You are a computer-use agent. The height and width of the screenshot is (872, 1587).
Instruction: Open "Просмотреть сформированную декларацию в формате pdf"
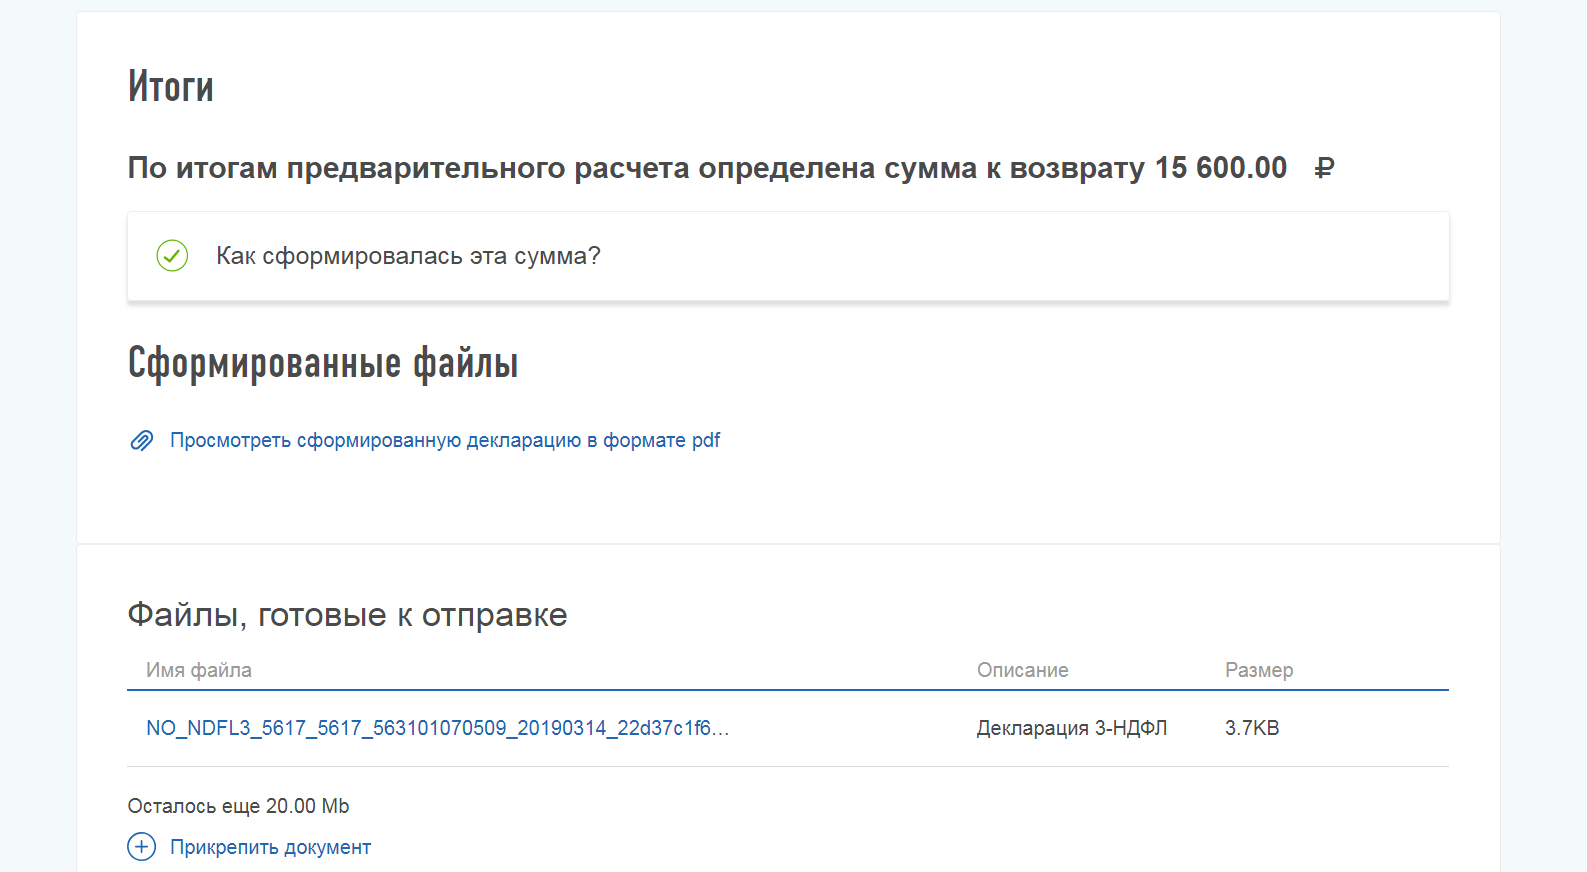point(445,441)
